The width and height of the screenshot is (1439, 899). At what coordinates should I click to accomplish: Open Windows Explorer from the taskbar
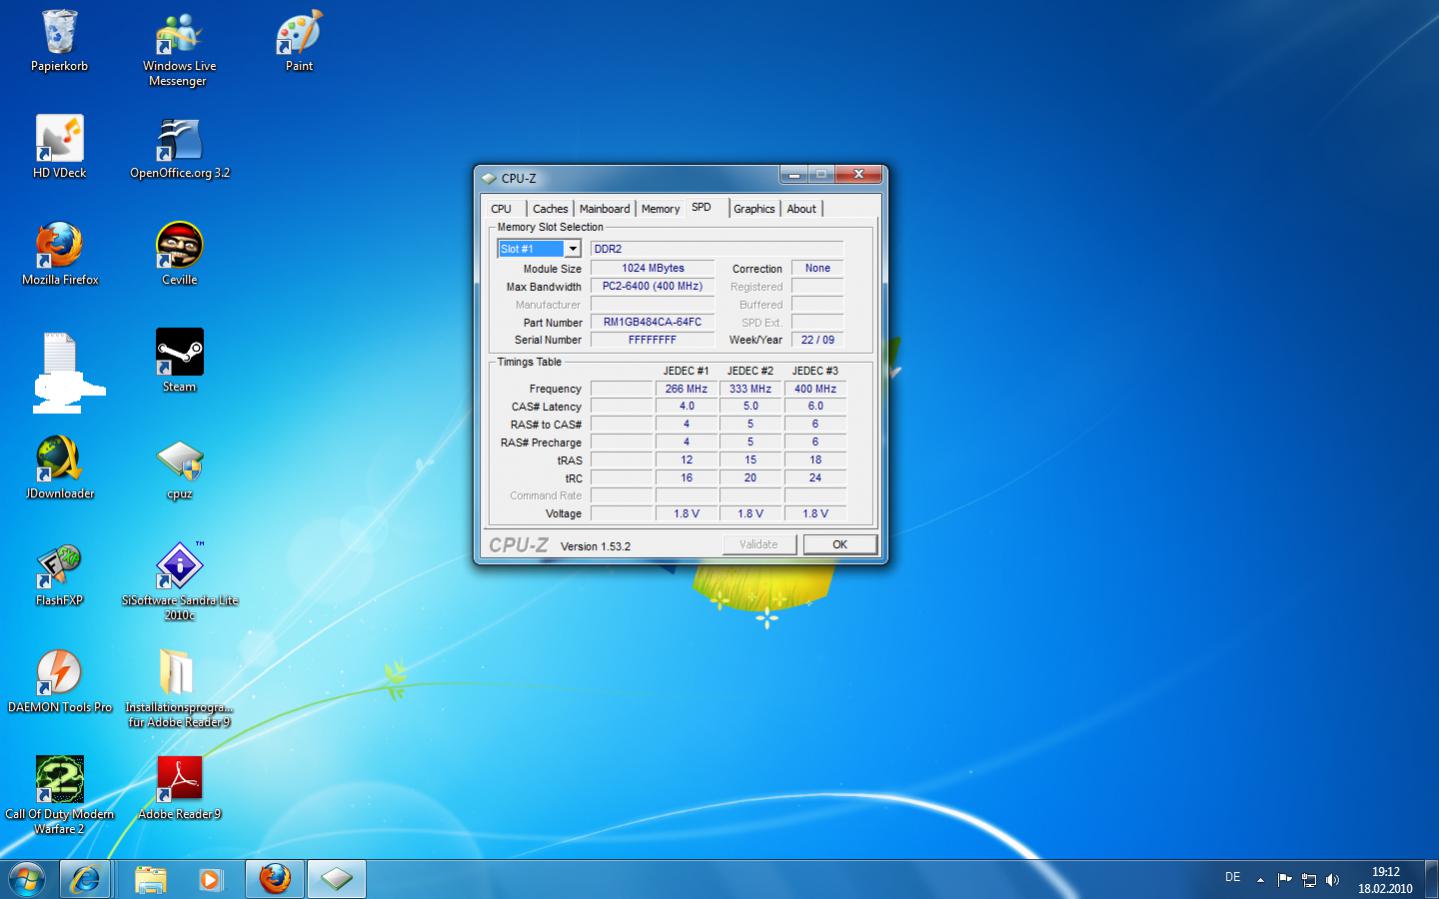(150, 879)
